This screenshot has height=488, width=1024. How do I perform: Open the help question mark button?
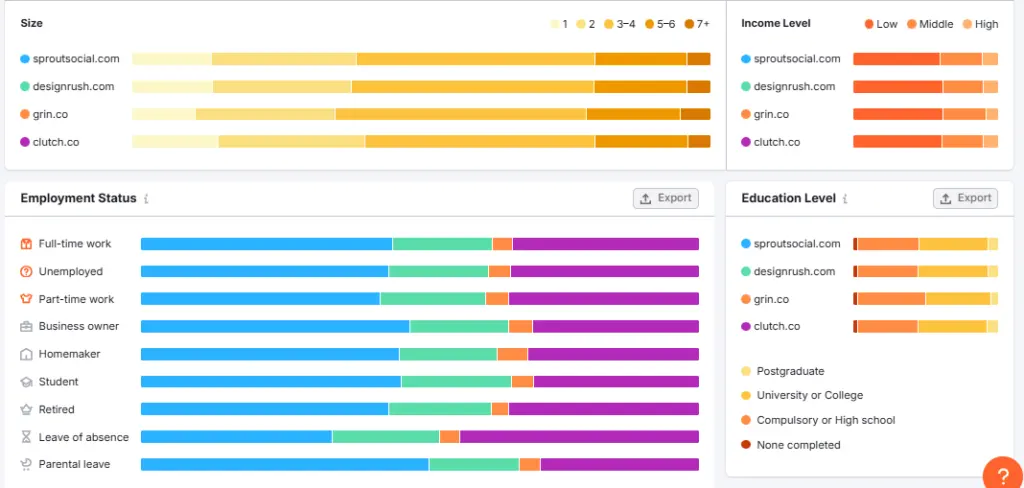click(1001, 474)
